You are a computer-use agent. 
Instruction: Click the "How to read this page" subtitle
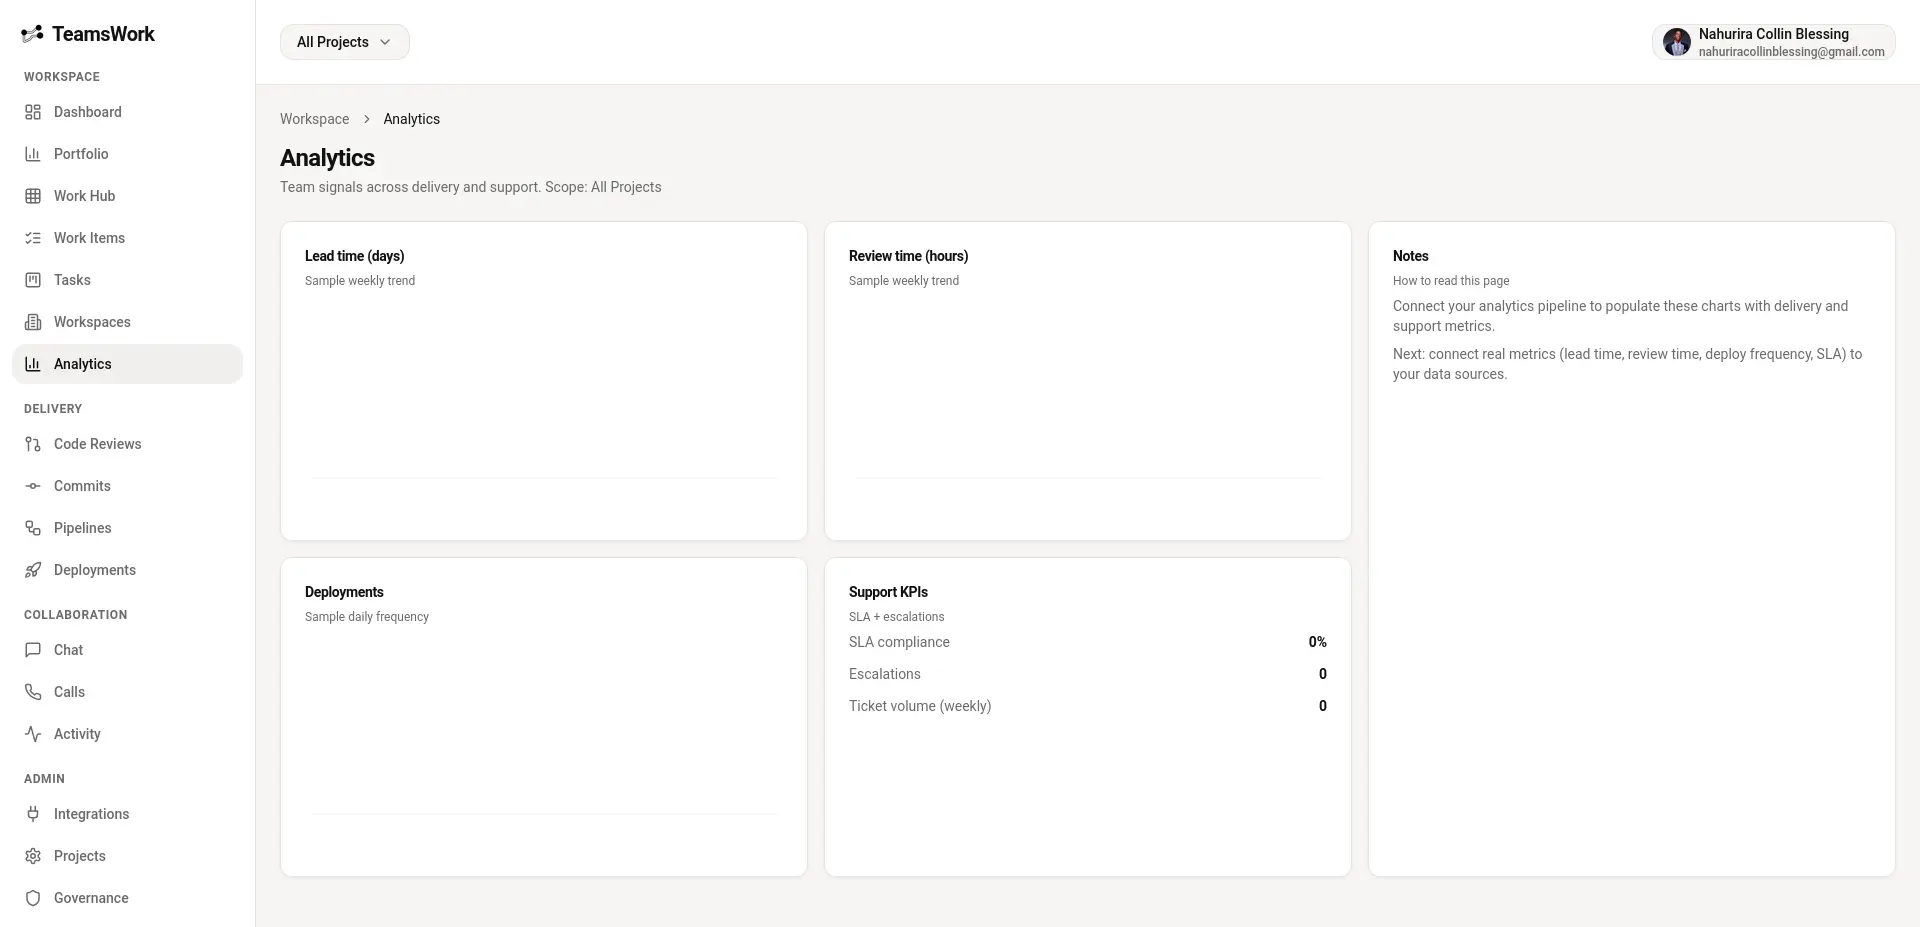tap(1451, 281)
